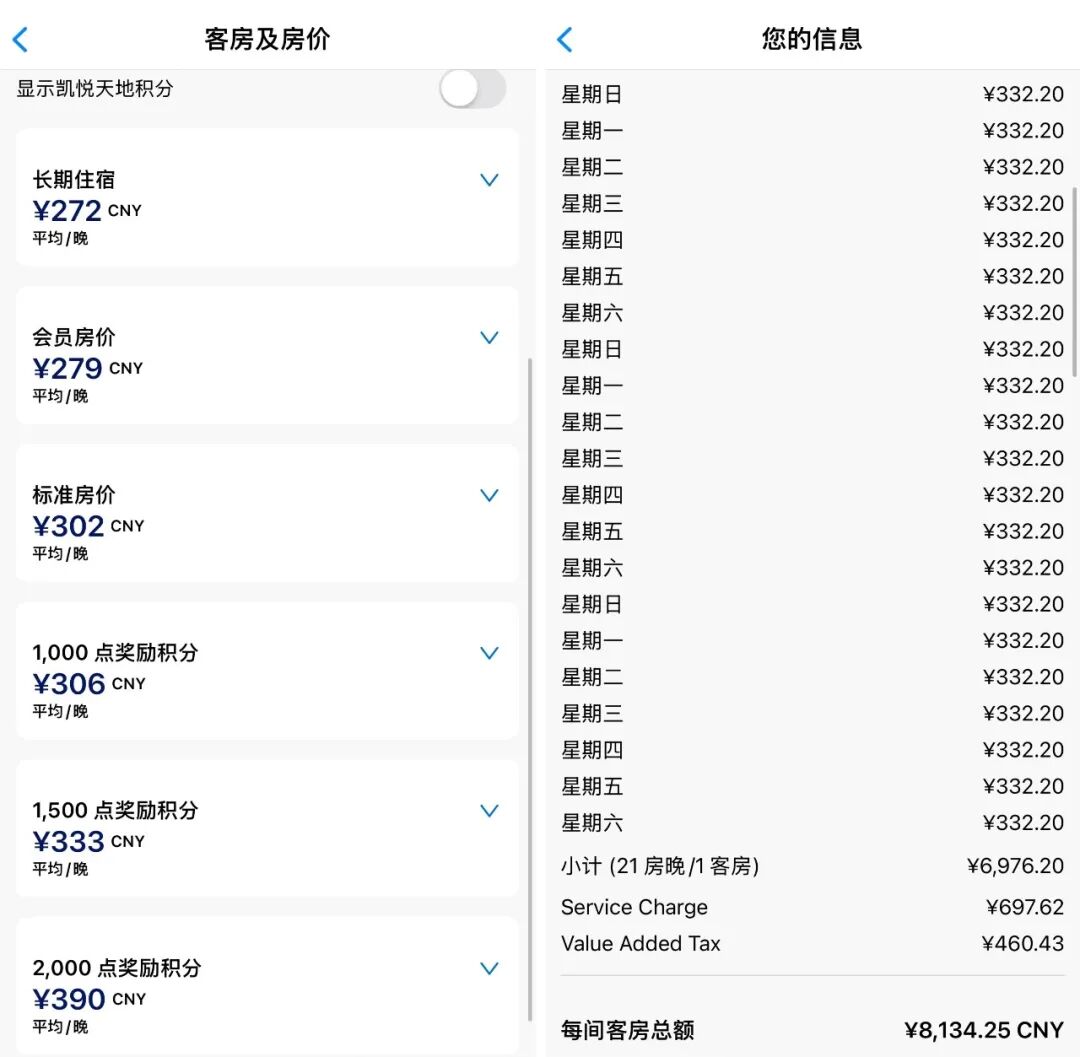The width and height of the screenshot is (1080, 1057).
Task: Click the back arrow on 客房及房价 page
Action: click(20, 38)
